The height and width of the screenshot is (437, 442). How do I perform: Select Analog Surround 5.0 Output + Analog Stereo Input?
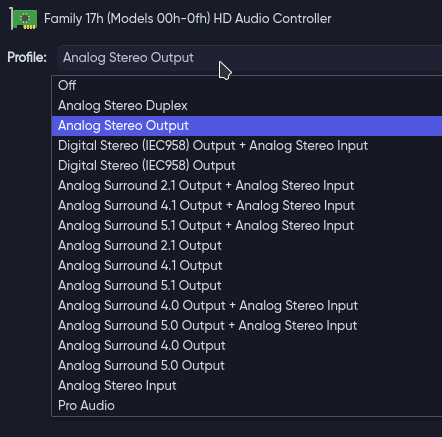(x=247, y=326)
